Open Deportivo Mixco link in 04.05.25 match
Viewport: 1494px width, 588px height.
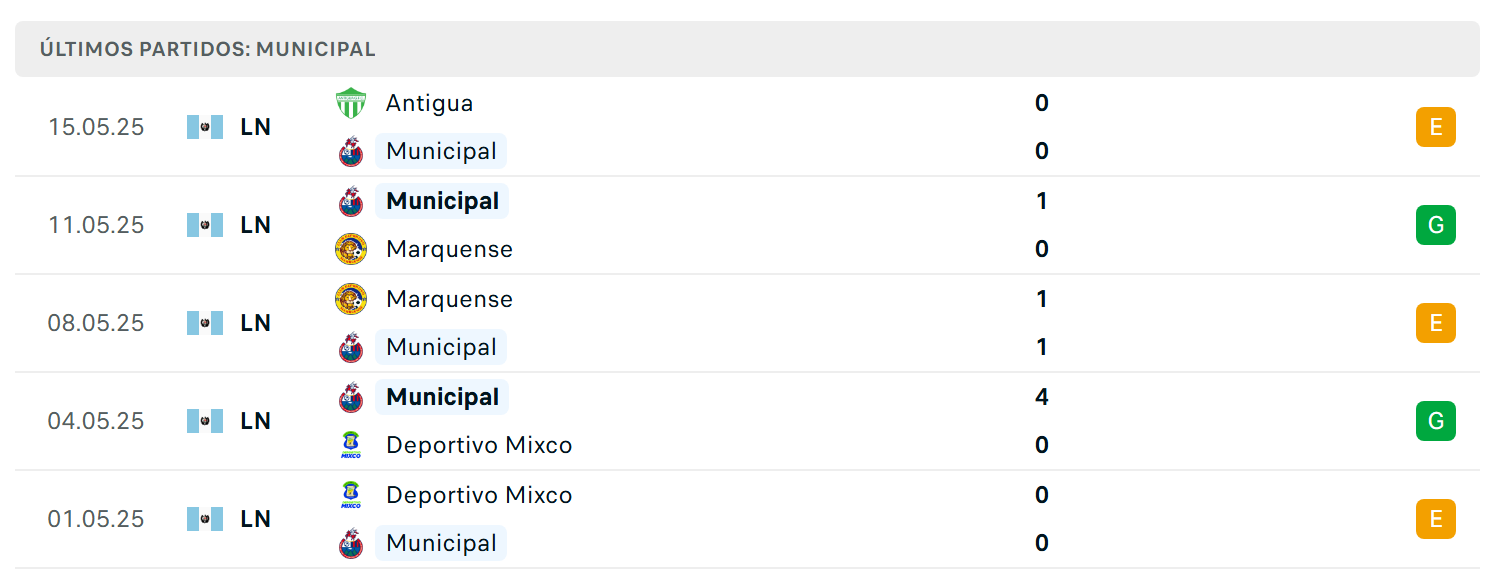479,445
